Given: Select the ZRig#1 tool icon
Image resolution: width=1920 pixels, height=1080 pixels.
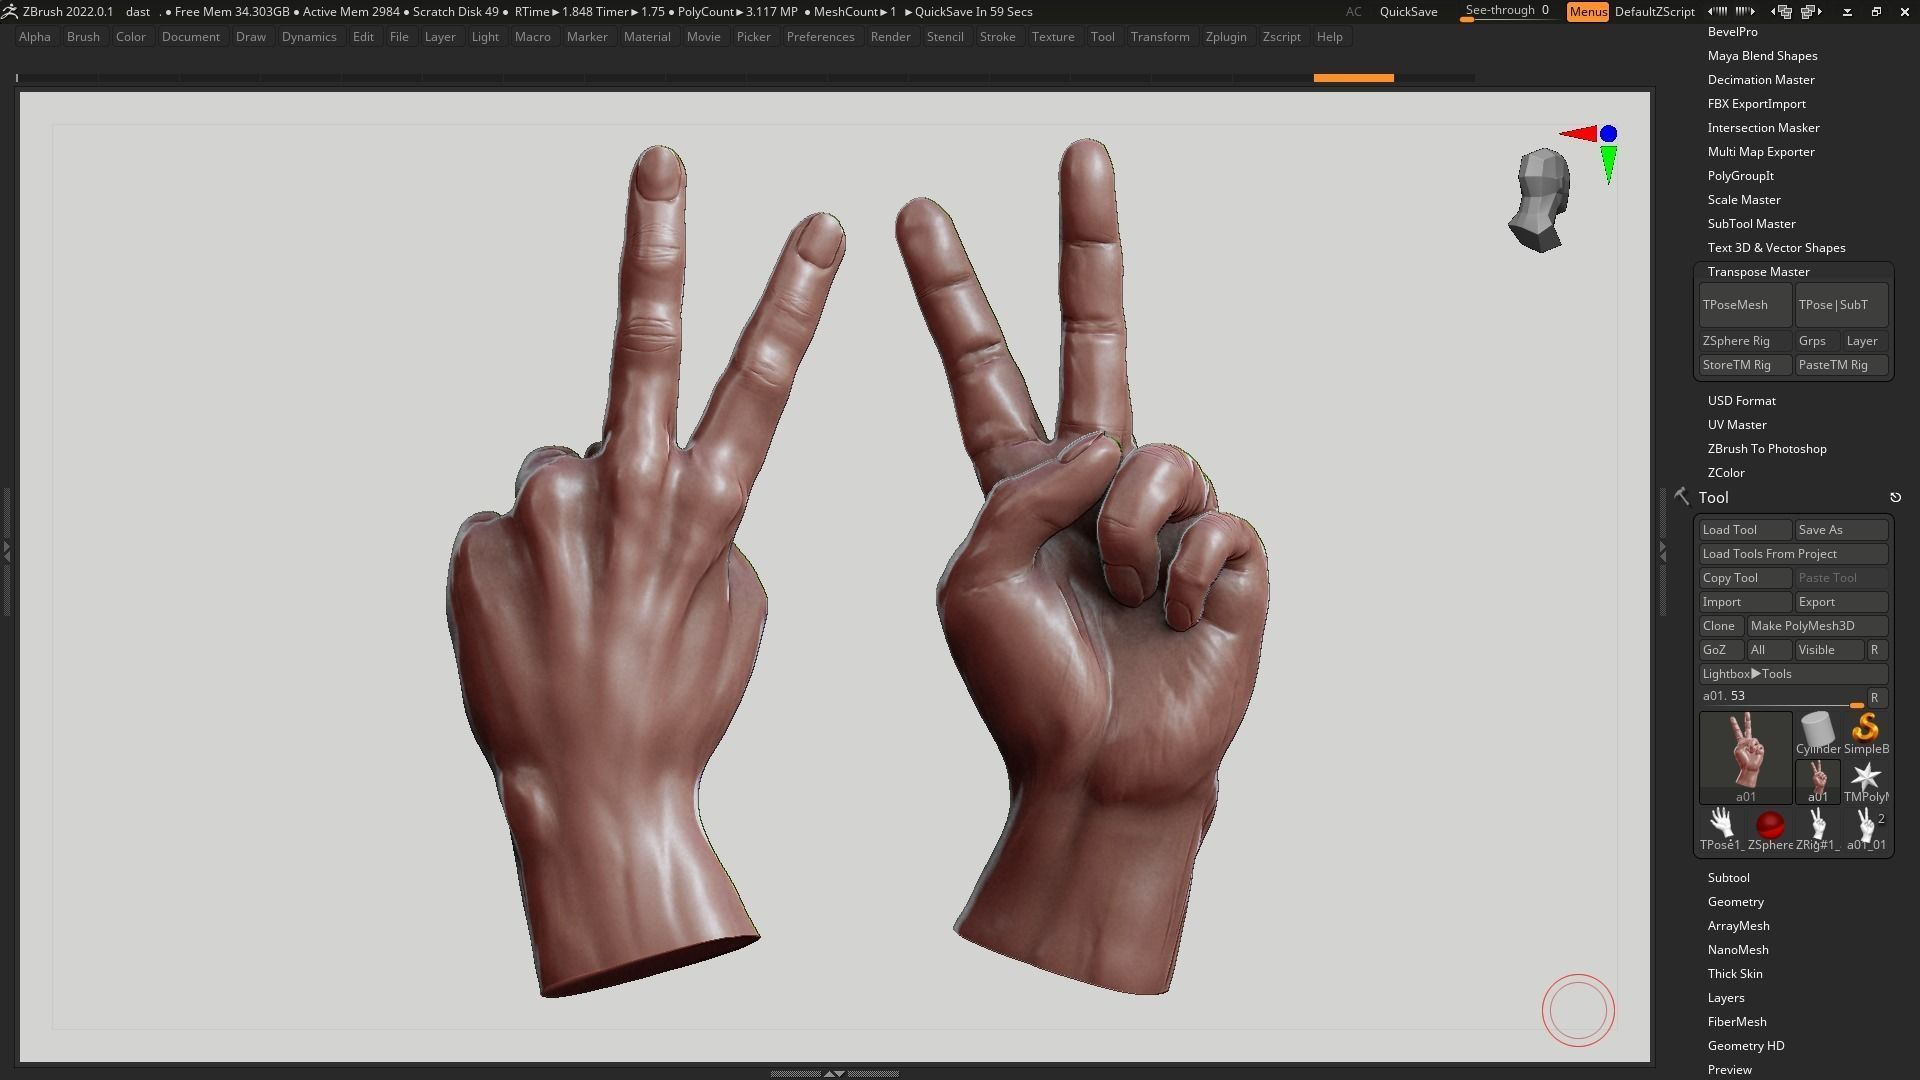Looking at the screenshot, I should click(1817, 829).
